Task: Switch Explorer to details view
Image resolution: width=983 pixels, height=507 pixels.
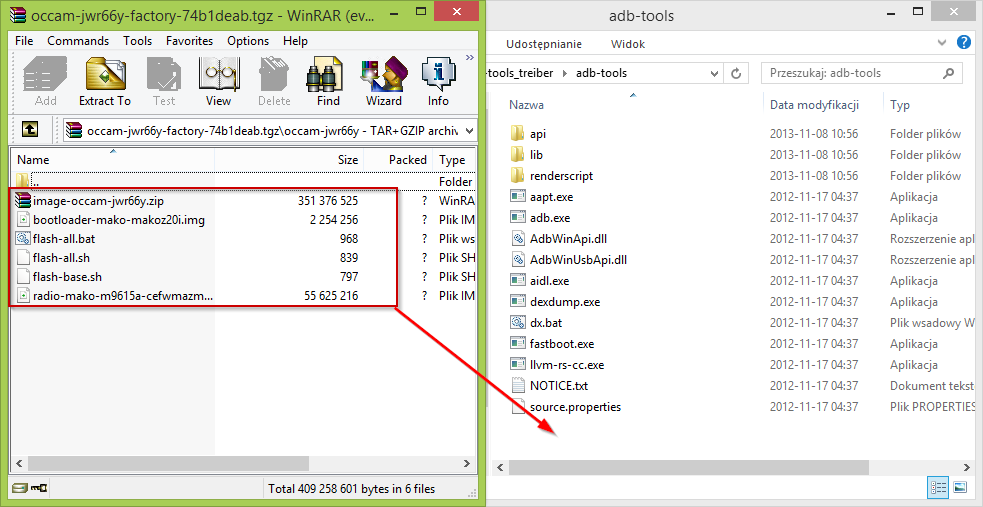Action: coord(939,487)
